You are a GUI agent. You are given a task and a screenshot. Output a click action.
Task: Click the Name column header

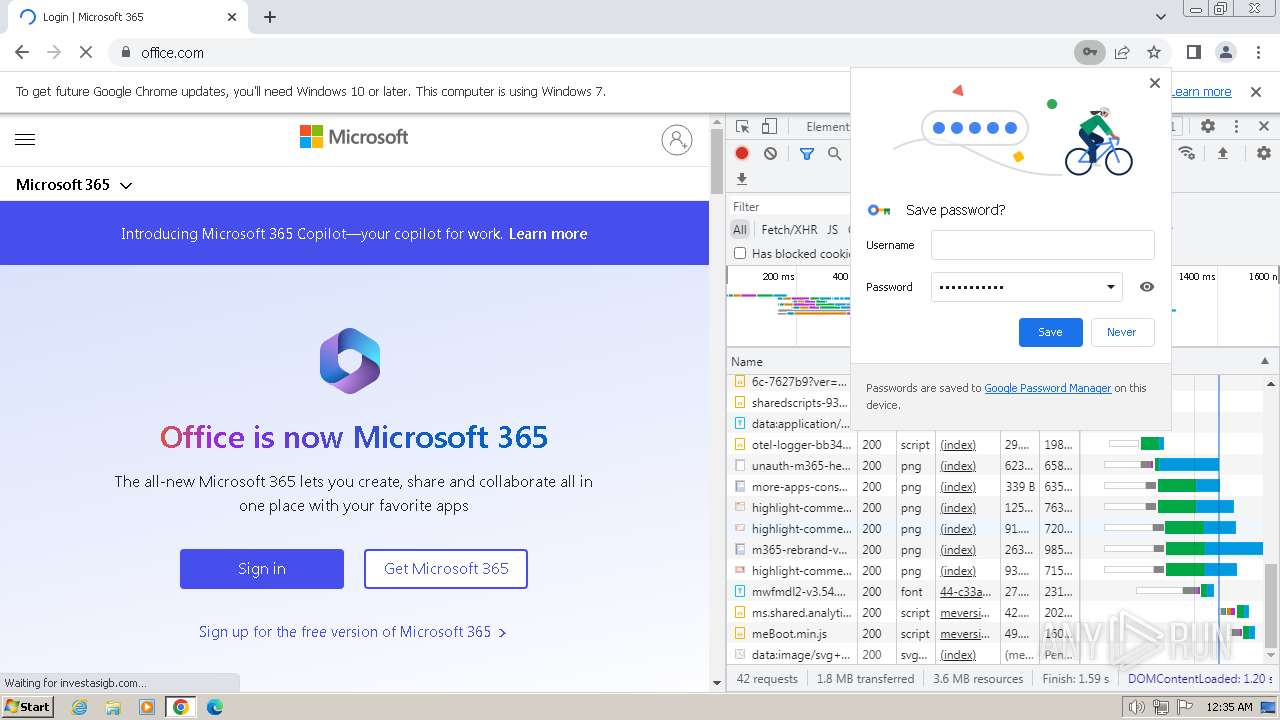789,361
